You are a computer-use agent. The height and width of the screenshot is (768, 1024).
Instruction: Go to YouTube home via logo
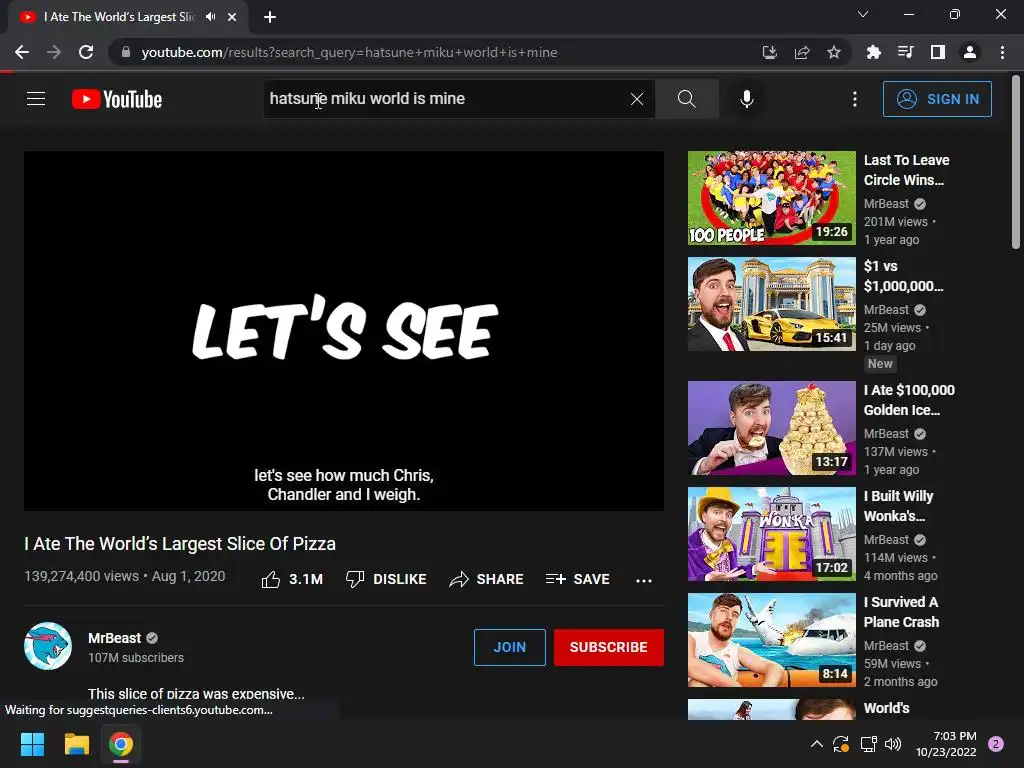click(117, 99)
